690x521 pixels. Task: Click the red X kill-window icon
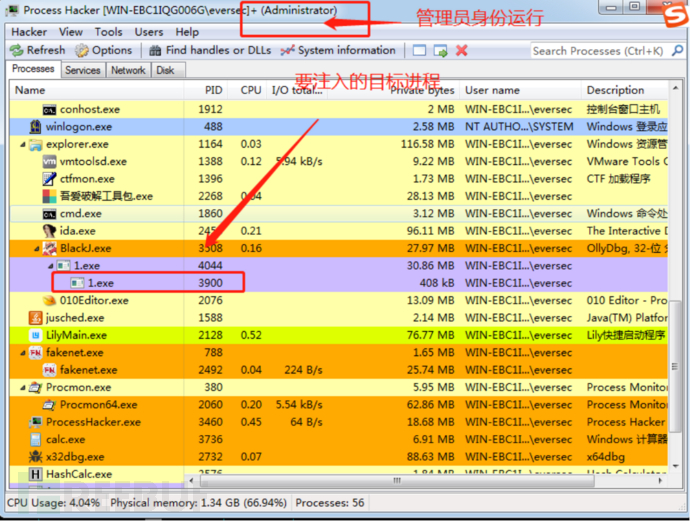pos(461,50)
